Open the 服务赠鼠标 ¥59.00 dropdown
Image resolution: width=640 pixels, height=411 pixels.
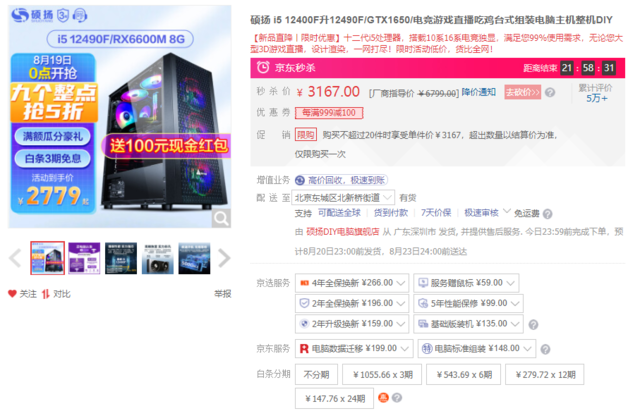(466, 283)
